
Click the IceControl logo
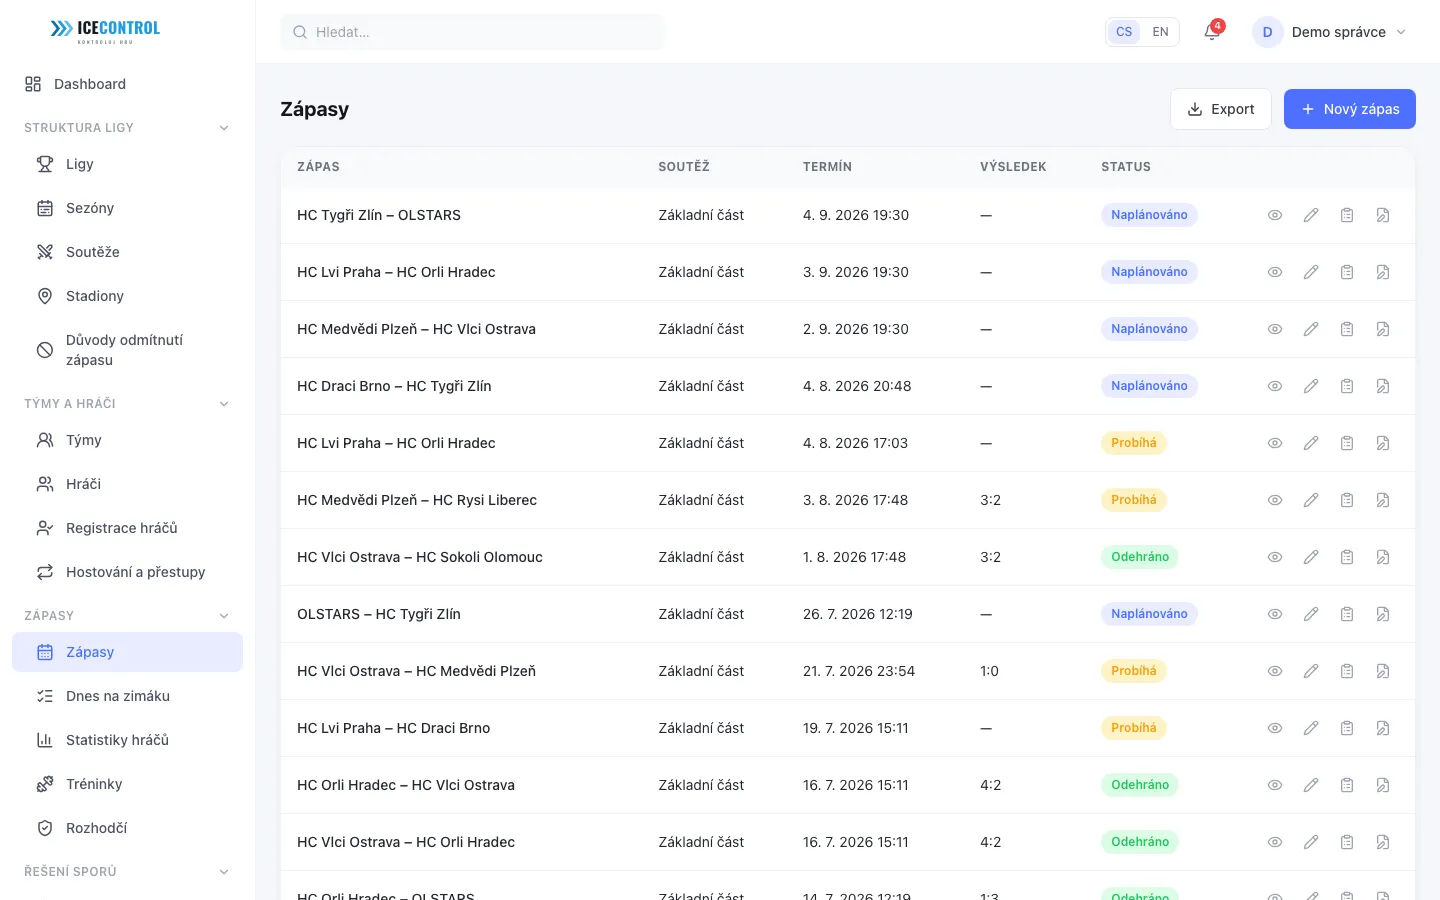coord(105,31)
